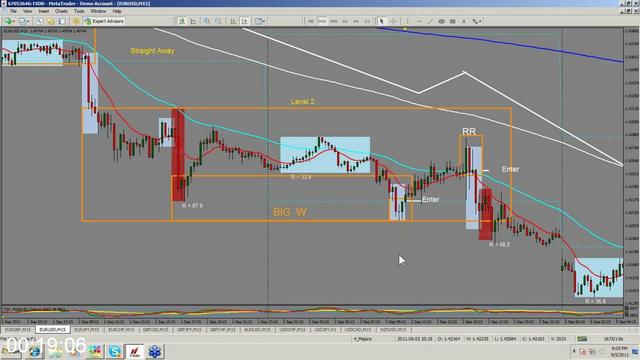The height and width of the screenshot is (360, 640).
Task: Click the 'BIG W' chart label
Action: pyautogui.click(x=290, y=212)
